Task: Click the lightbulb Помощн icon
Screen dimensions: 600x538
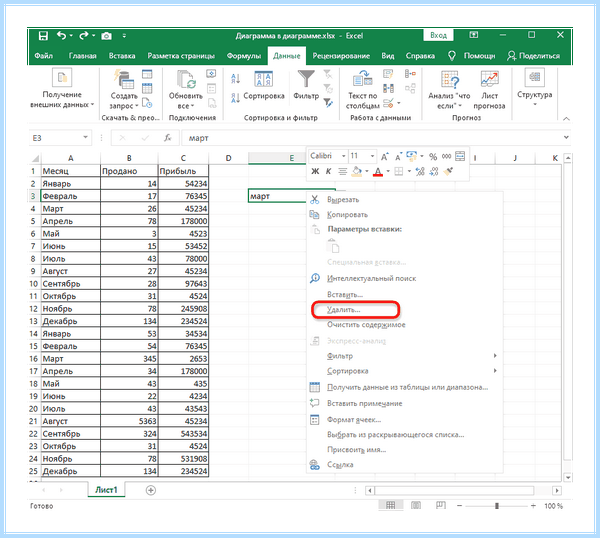Action: pyautogui.click(x=452, y=56)
